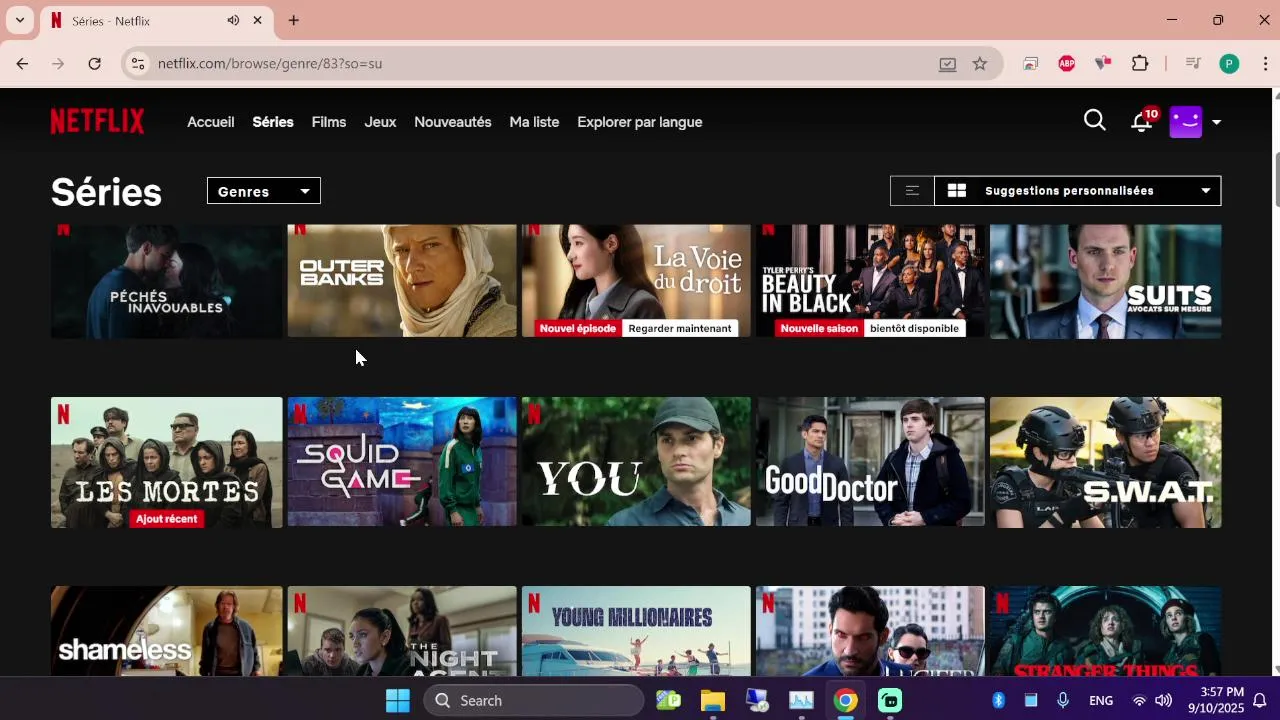Click the taskbar Search box

click(x=534, y=700)
